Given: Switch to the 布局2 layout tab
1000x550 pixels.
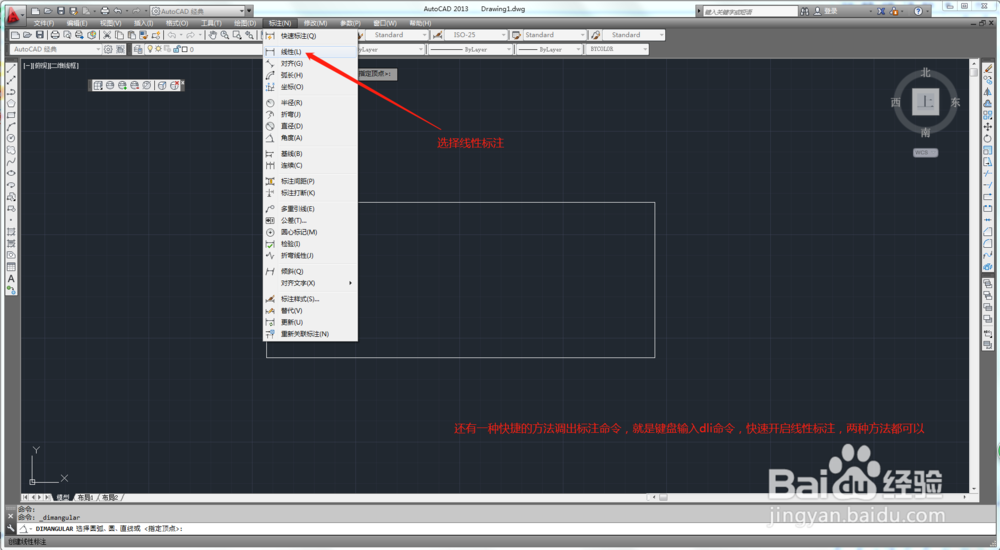Looking at the screenshot, I should [110, 498].
